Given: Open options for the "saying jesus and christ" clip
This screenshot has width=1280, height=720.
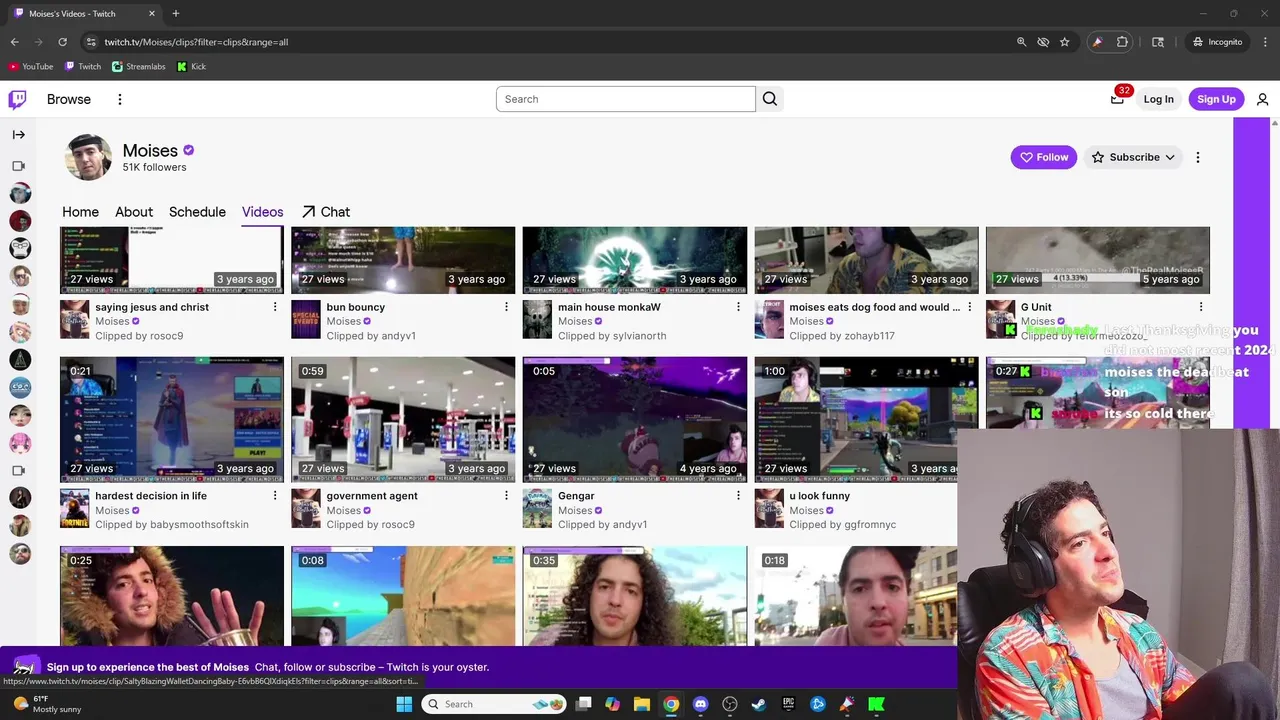Looking at the screenshot, I should tap(275, 307).
